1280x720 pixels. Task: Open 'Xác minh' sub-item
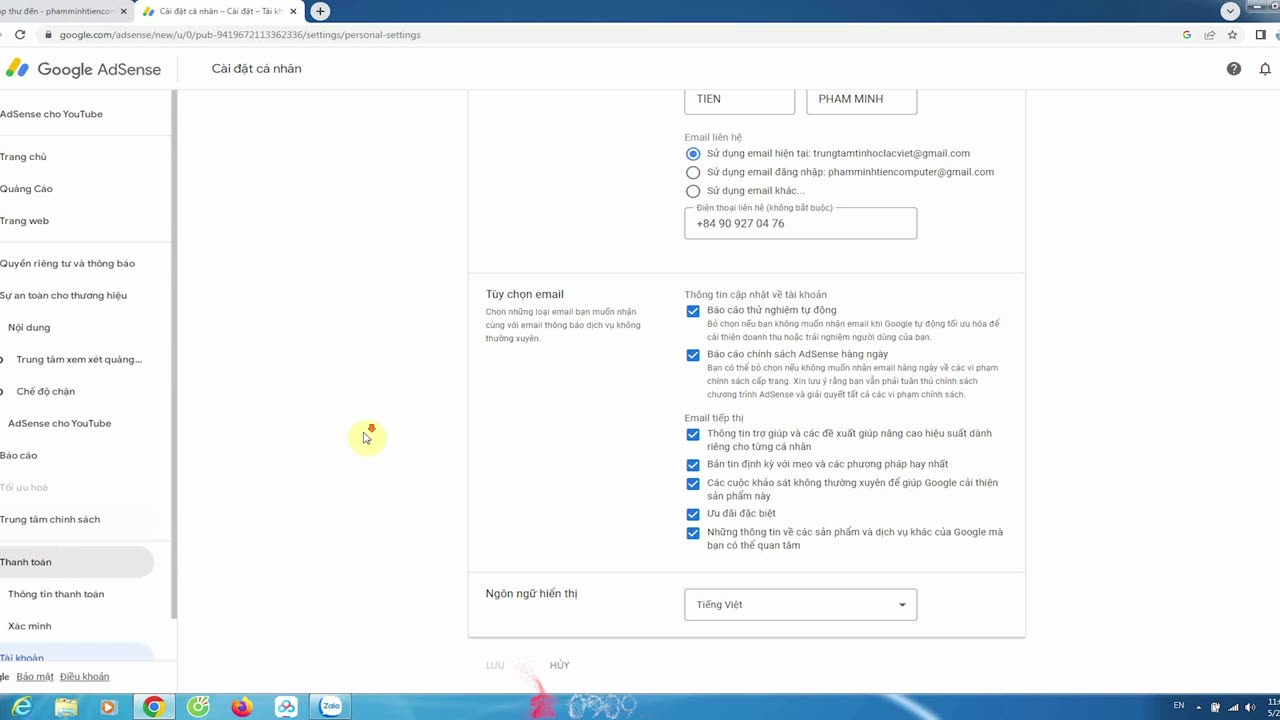(29, 626)
